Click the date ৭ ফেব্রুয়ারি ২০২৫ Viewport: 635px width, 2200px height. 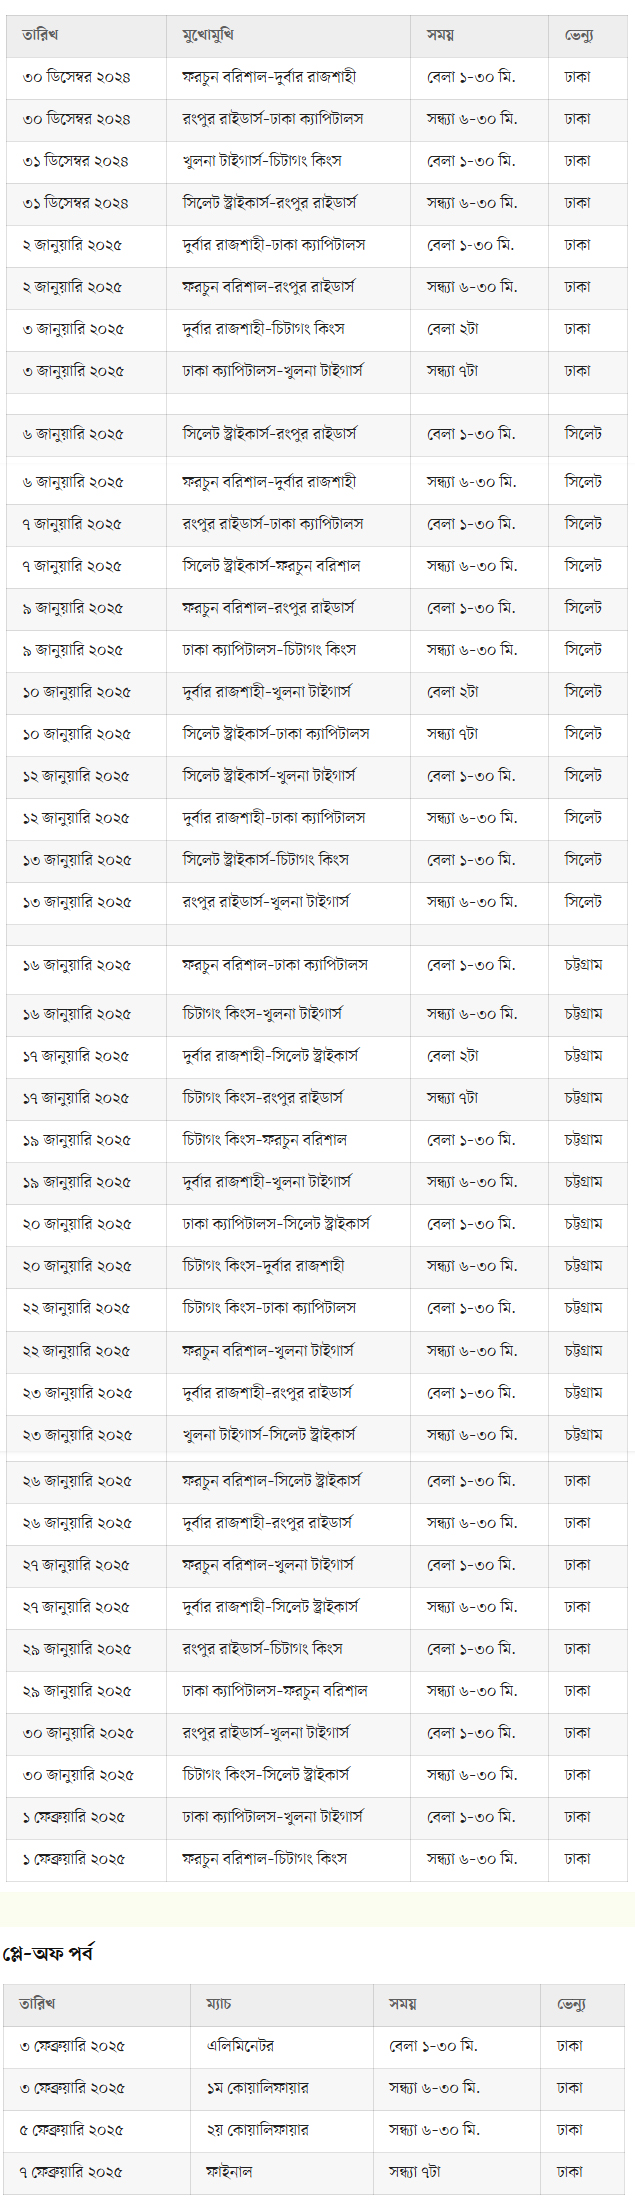72,2172
